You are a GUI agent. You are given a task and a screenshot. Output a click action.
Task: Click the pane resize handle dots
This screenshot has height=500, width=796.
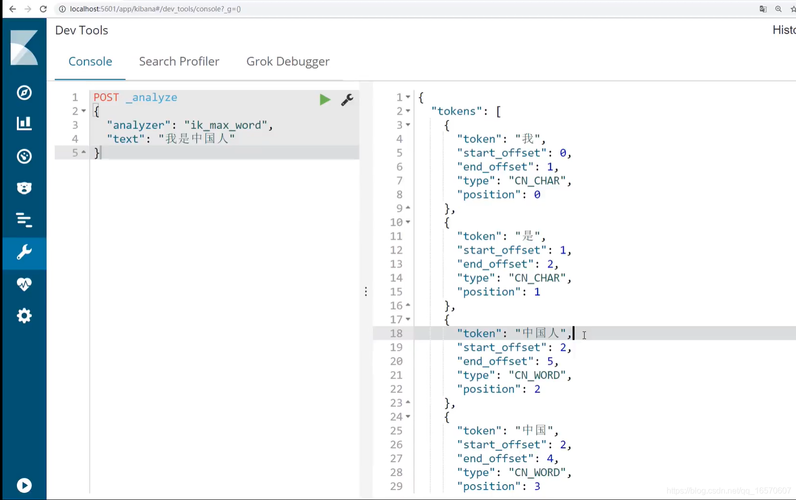click(366, 291)
